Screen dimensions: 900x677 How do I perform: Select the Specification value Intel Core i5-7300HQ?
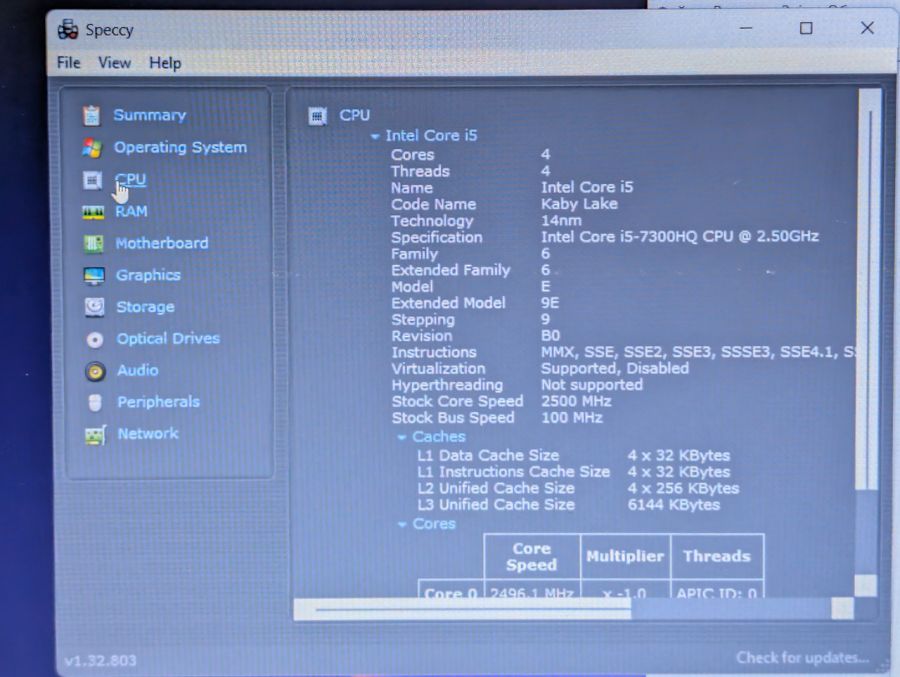680,237
